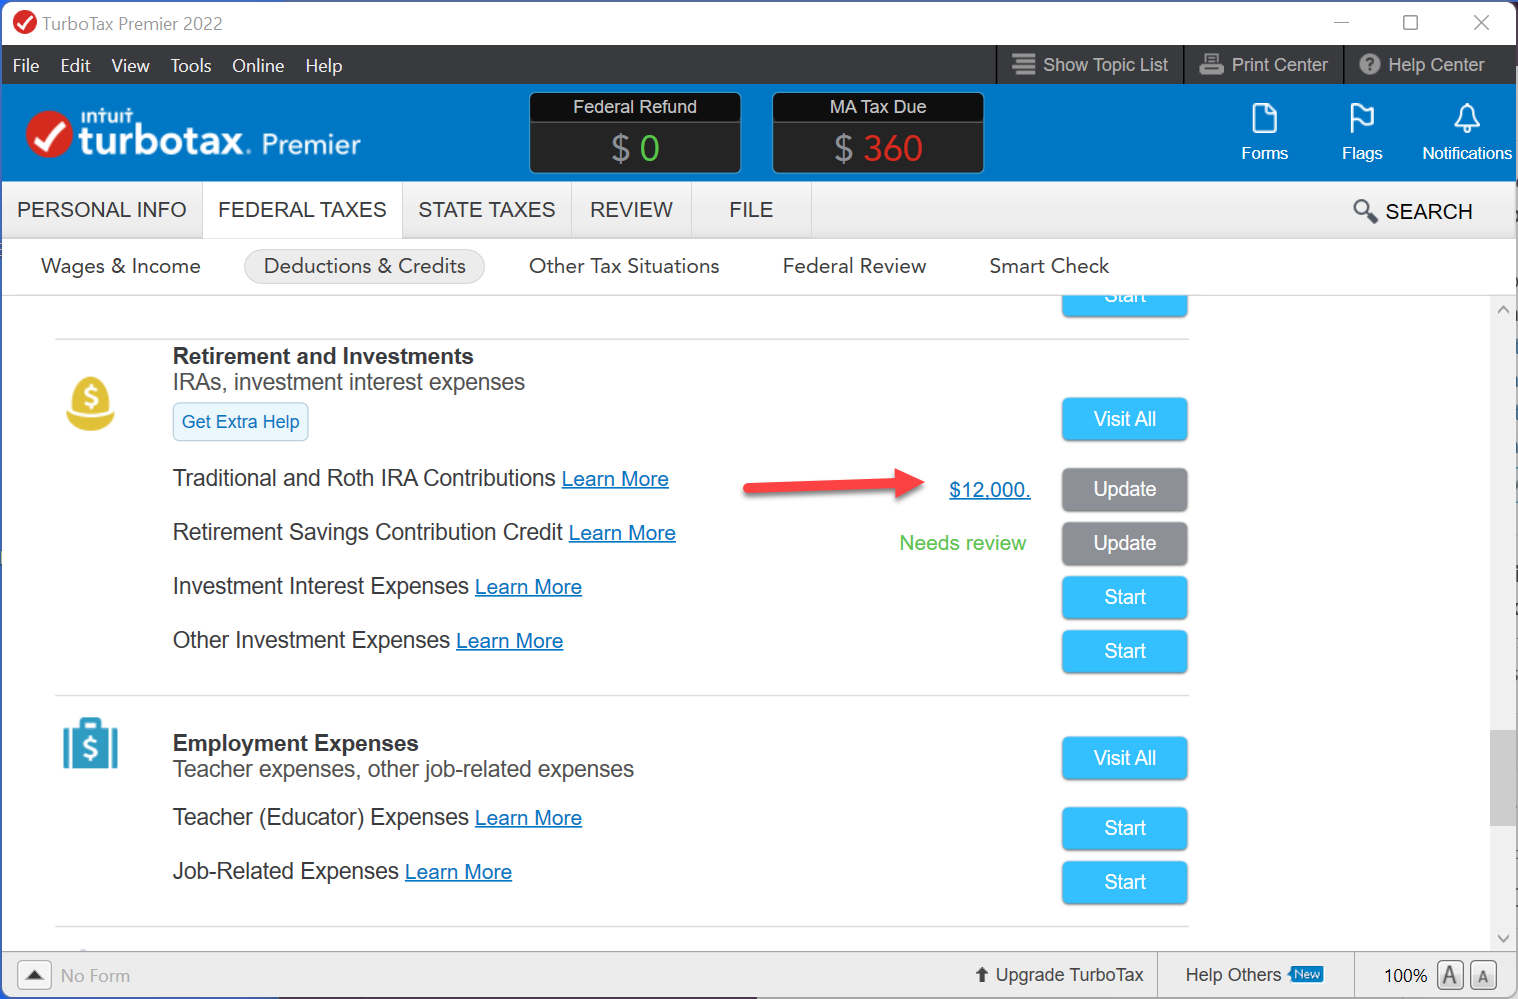1518x999 pixels.
Task: Click Visit All for Retirement and Investments
Action: [1125, 419]
